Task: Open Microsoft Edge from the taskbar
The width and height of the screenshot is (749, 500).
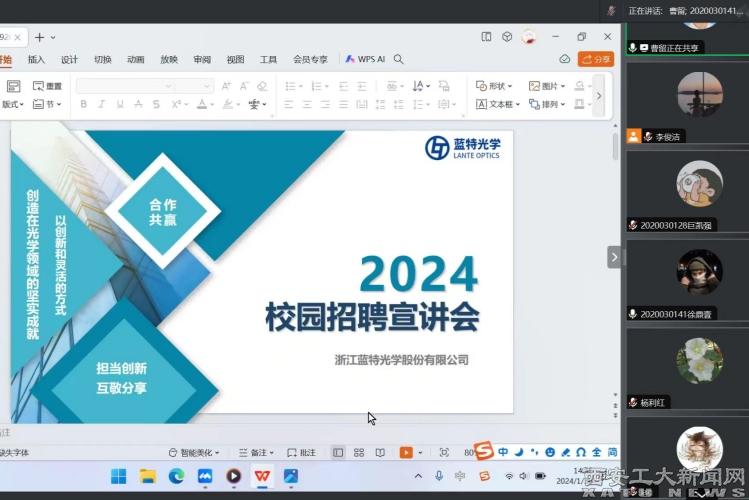Action: click(x=176, y=476)
